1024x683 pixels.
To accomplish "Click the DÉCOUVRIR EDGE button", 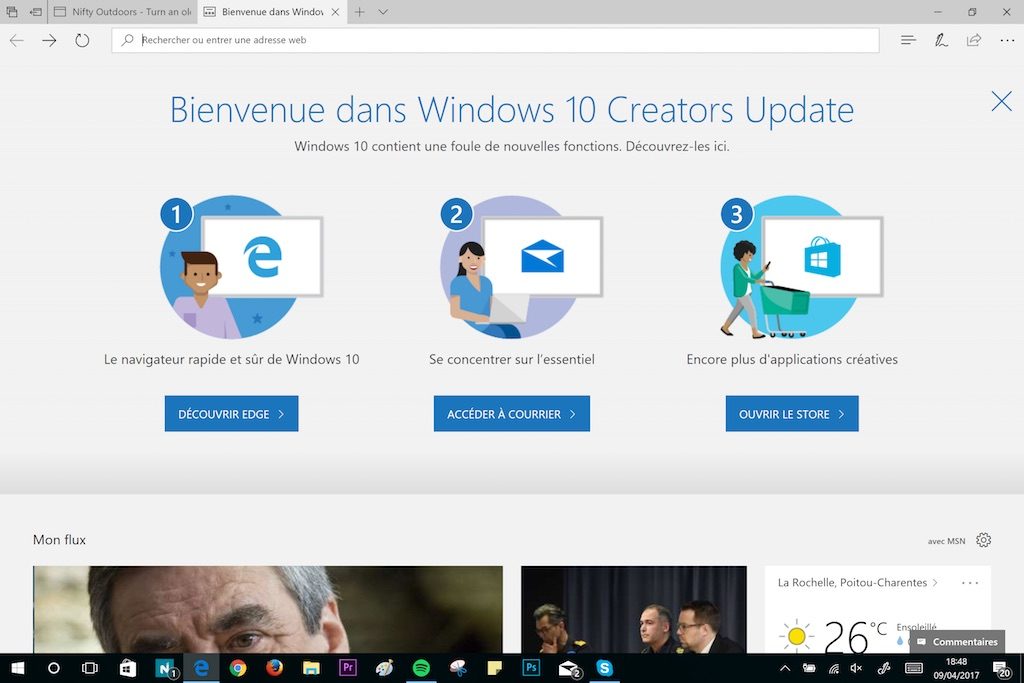I will (231, 413).
